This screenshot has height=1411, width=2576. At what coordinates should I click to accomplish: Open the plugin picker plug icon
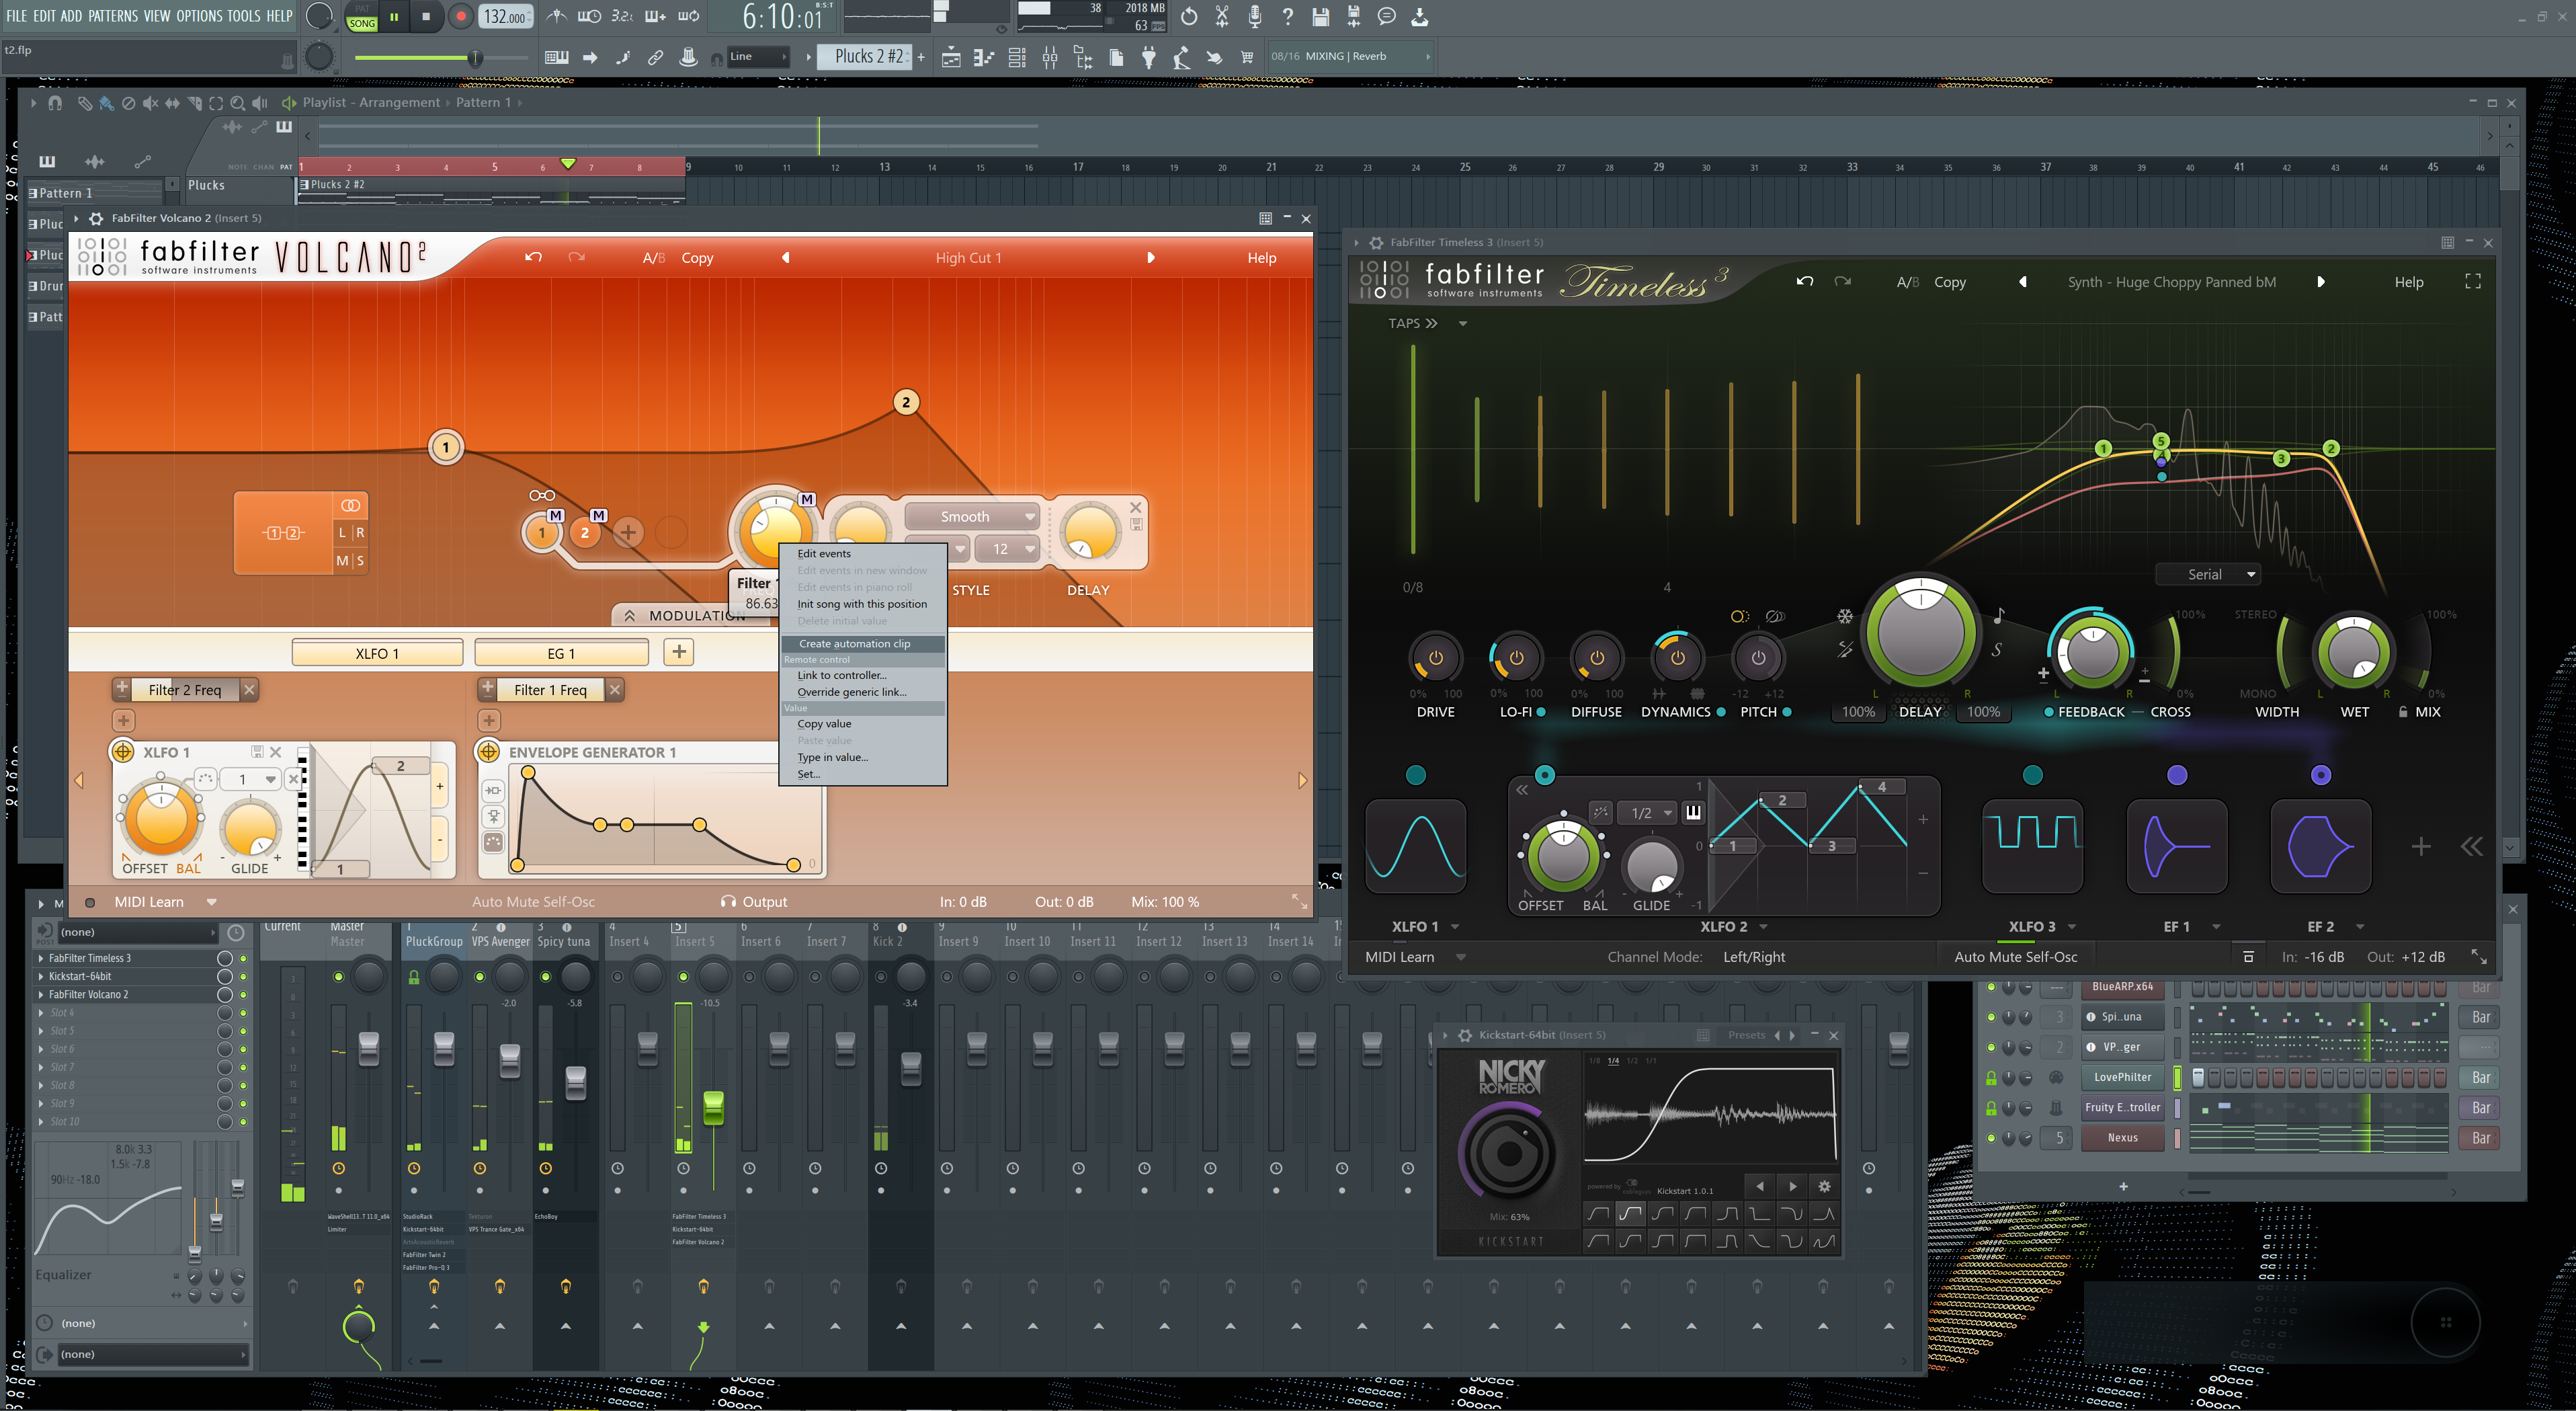tap(1149, 58)
